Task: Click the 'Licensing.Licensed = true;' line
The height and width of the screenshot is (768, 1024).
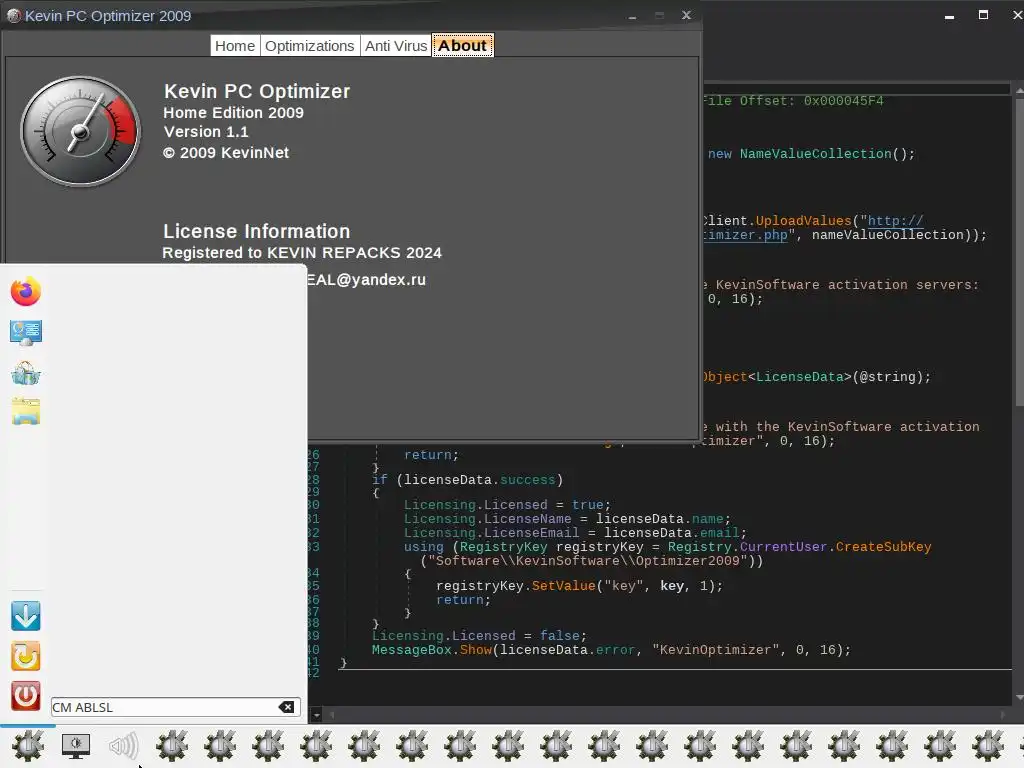Action: 507,505
